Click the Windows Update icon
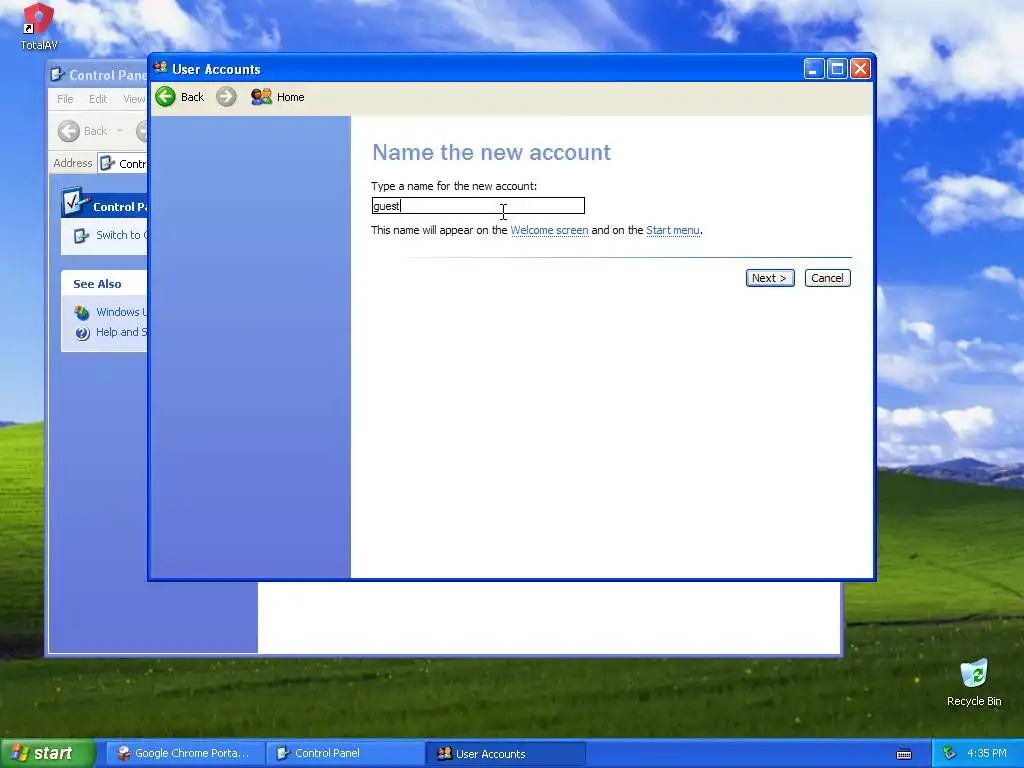Viewport: 1024px width, 768px height. coord(82,312)
